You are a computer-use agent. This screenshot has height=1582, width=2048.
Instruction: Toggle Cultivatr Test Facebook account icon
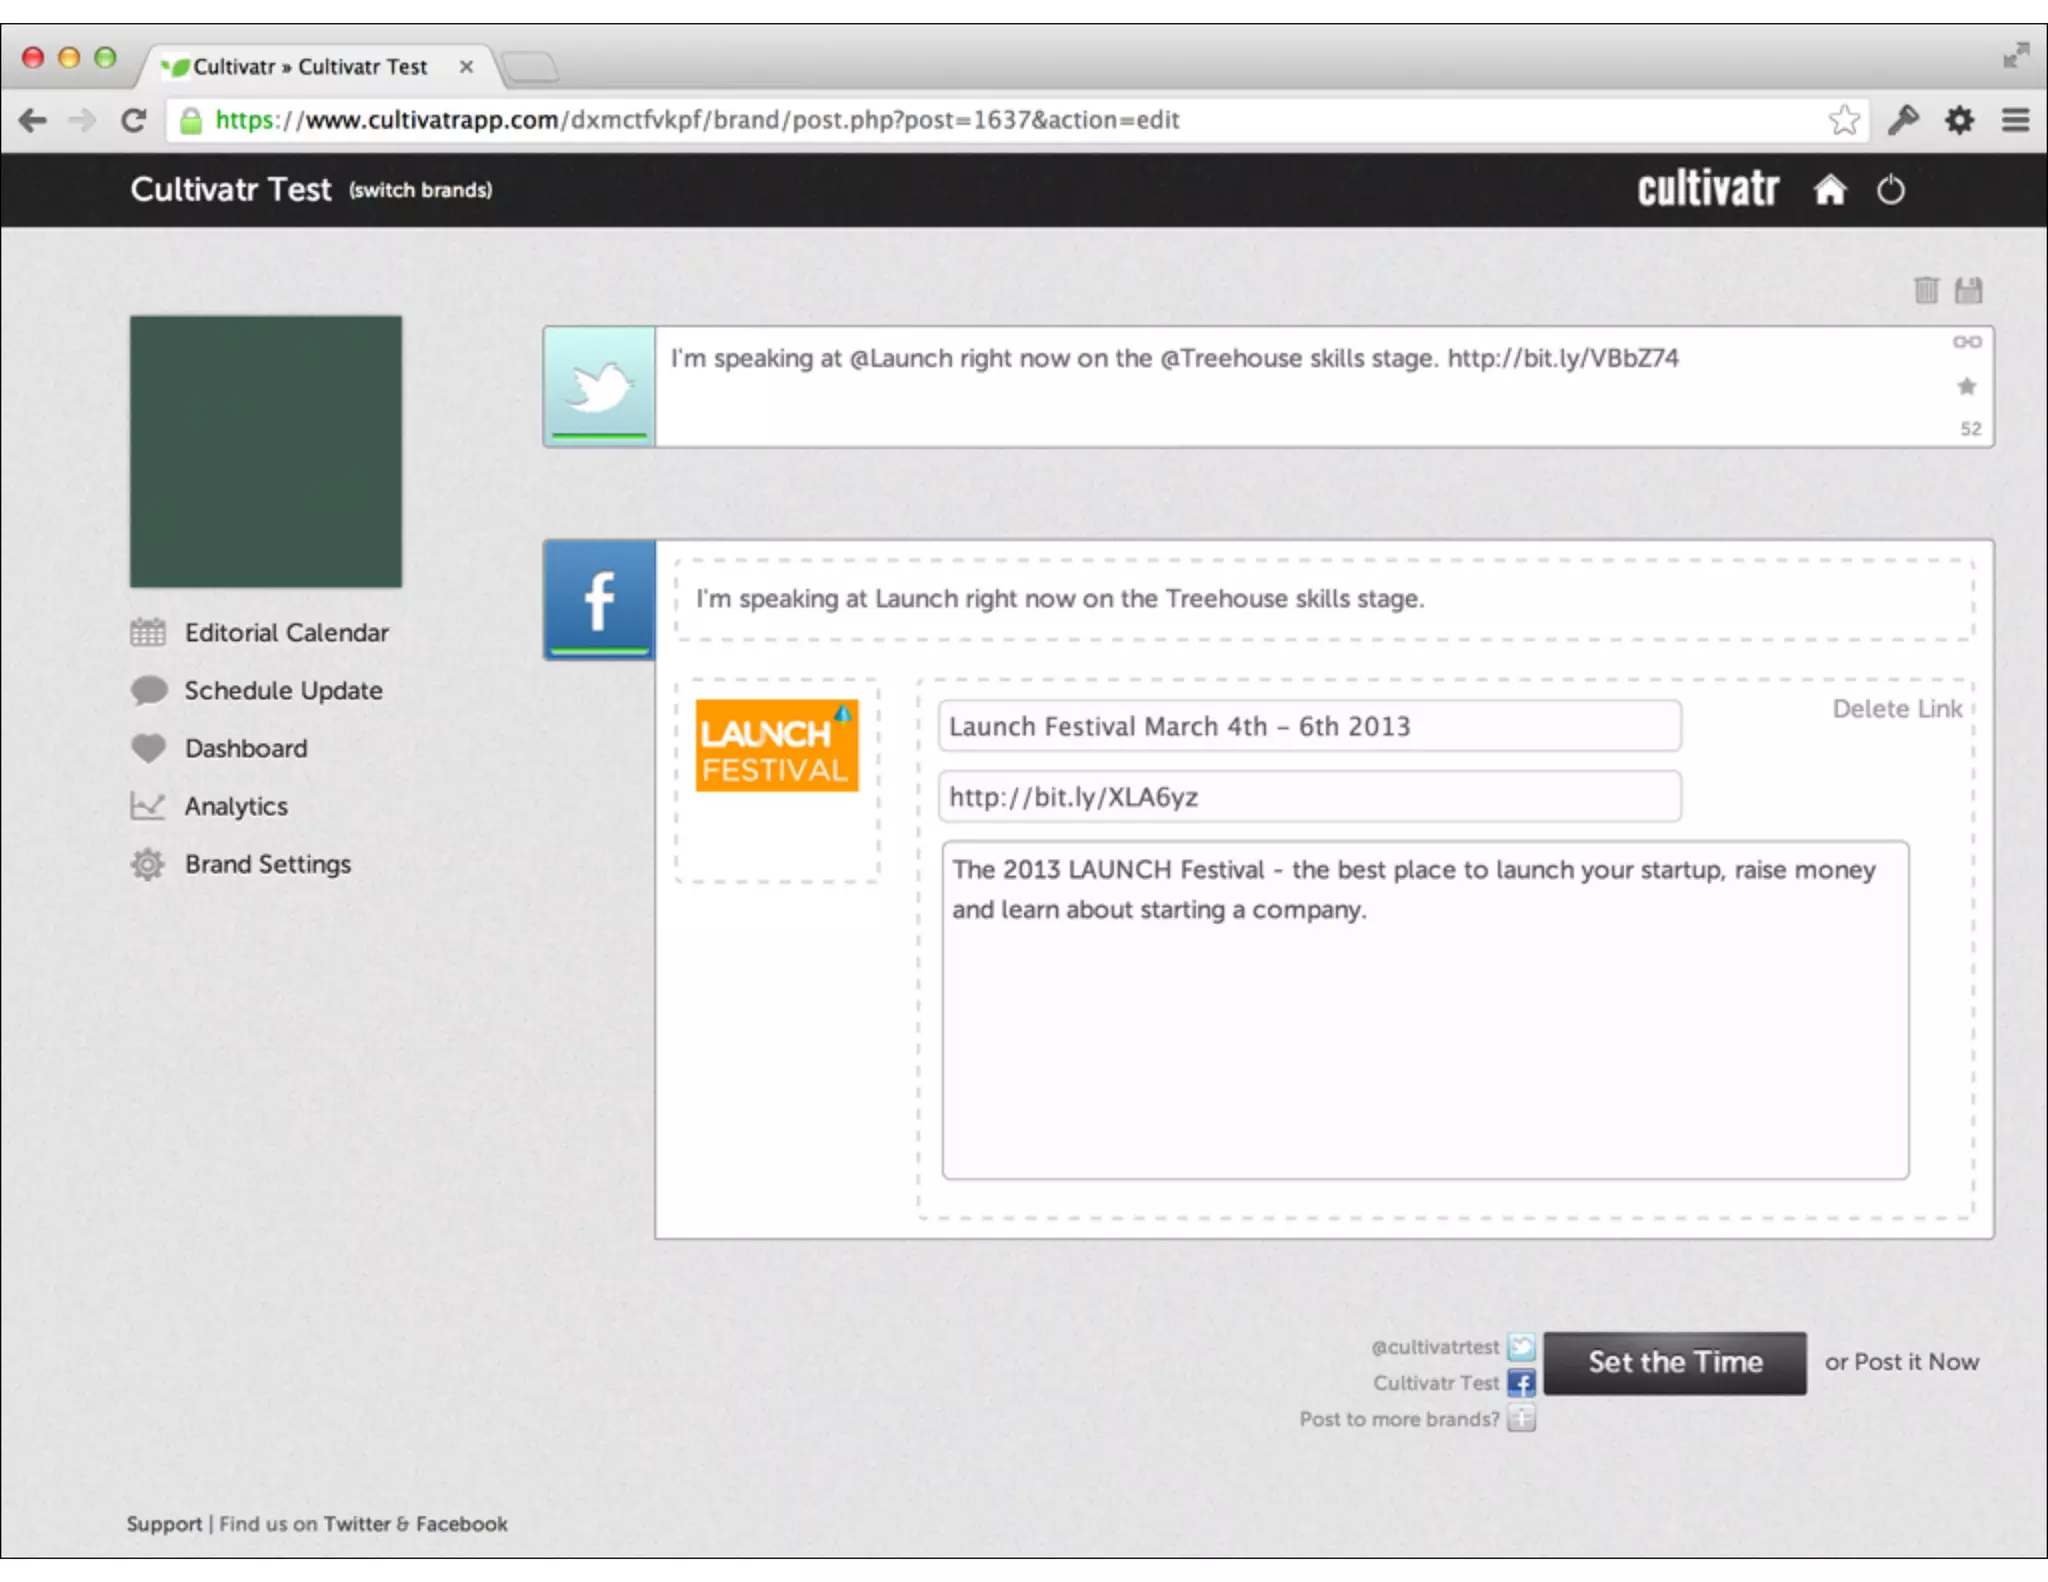tap(1521, 1383)
